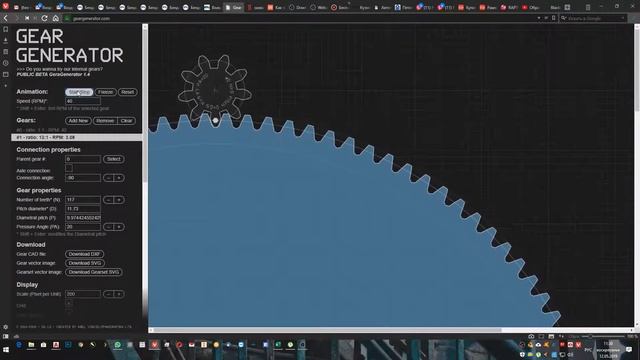Open the Vivaldi main menu icon

(x=5, y=6)
